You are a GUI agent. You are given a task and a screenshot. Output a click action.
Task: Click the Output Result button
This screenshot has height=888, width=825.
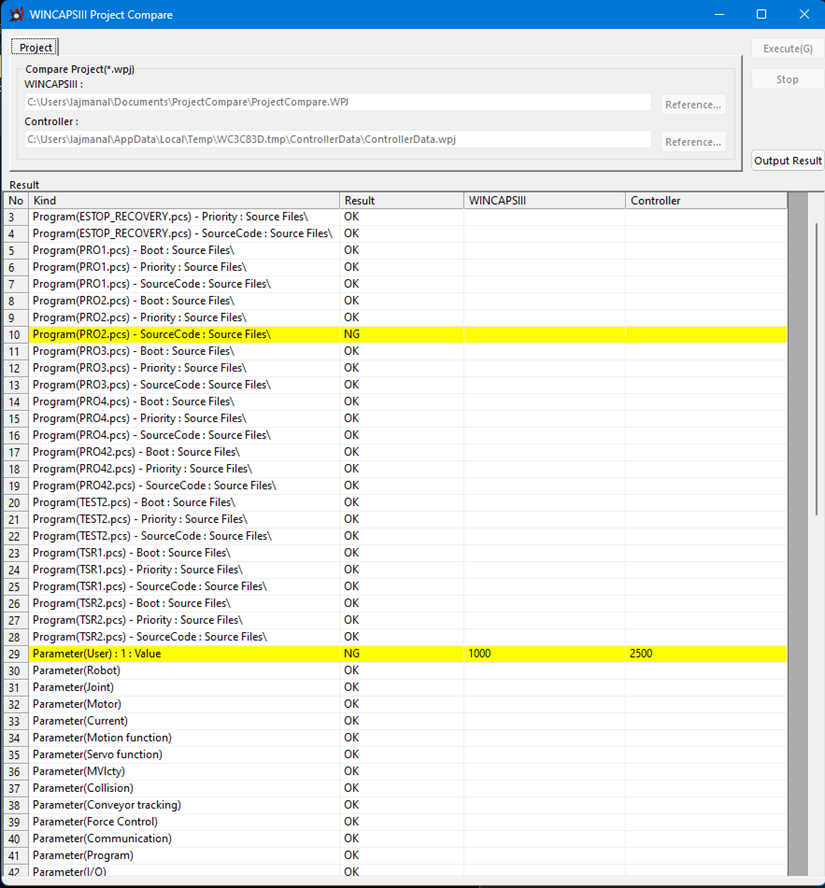(788, 160)
